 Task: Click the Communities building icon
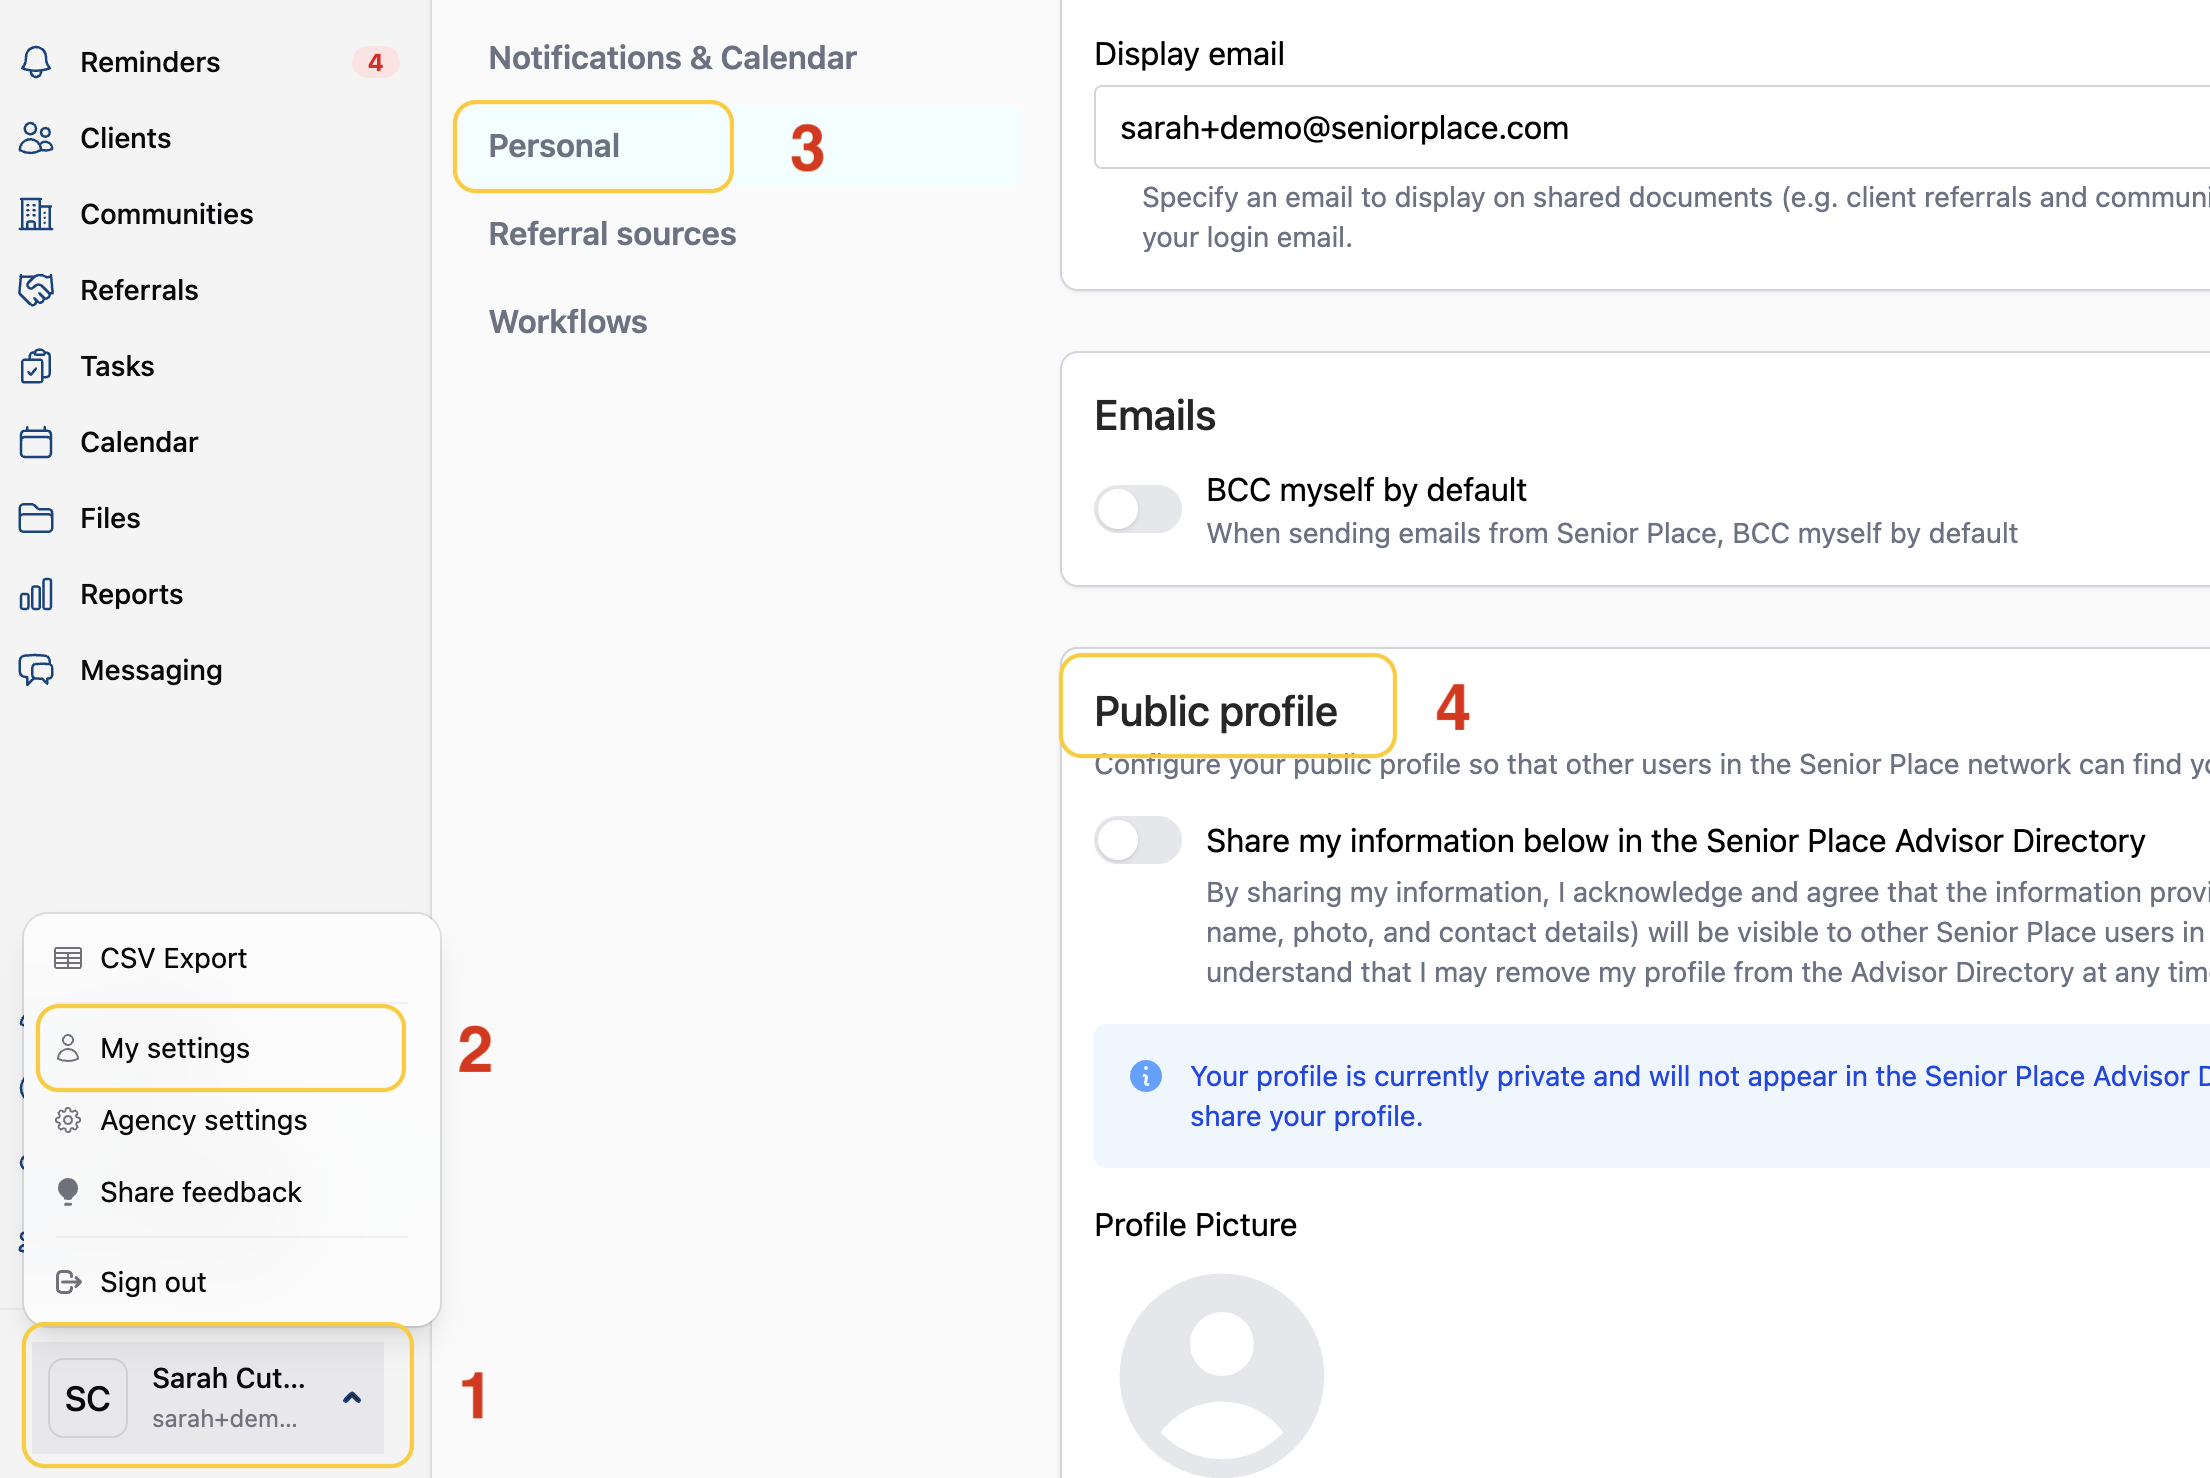point(36,214)
